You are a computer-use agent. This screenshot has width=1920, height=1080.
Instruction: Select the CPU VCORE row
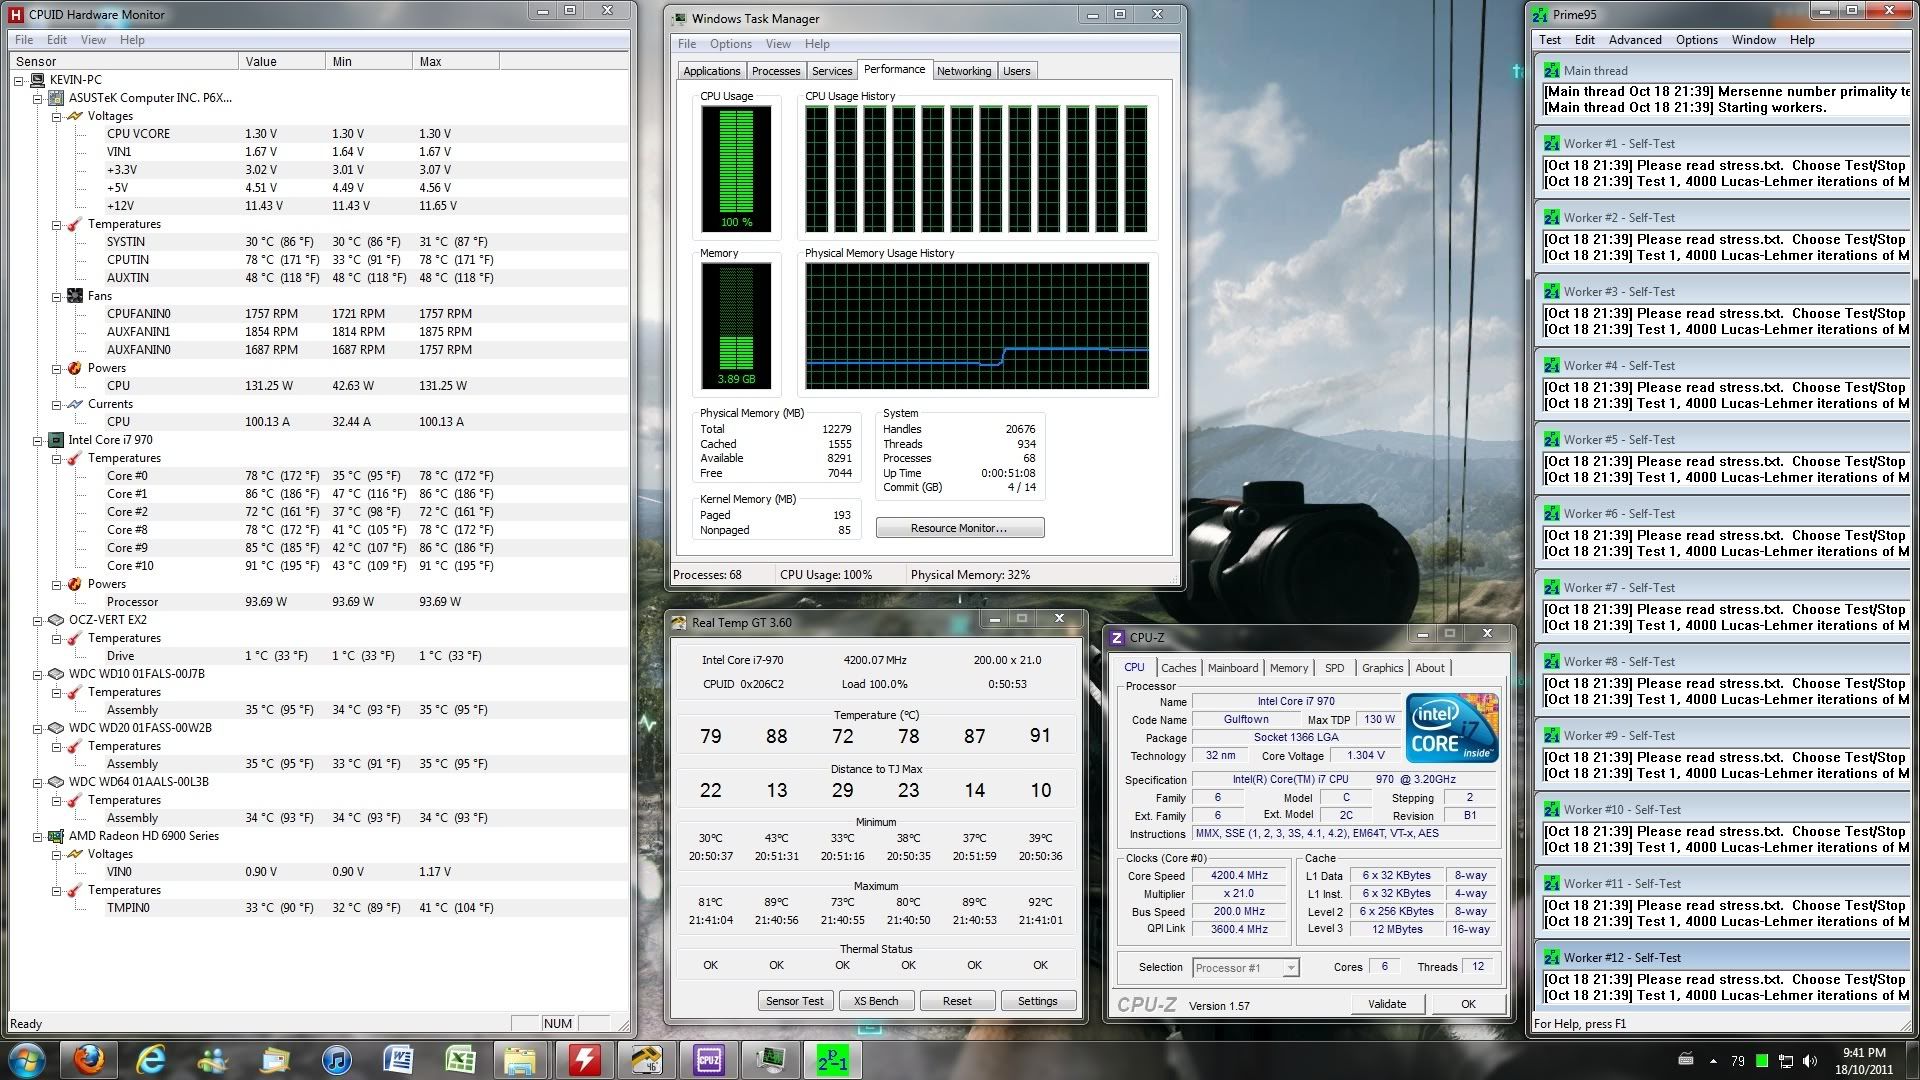[x=320, y=134]
